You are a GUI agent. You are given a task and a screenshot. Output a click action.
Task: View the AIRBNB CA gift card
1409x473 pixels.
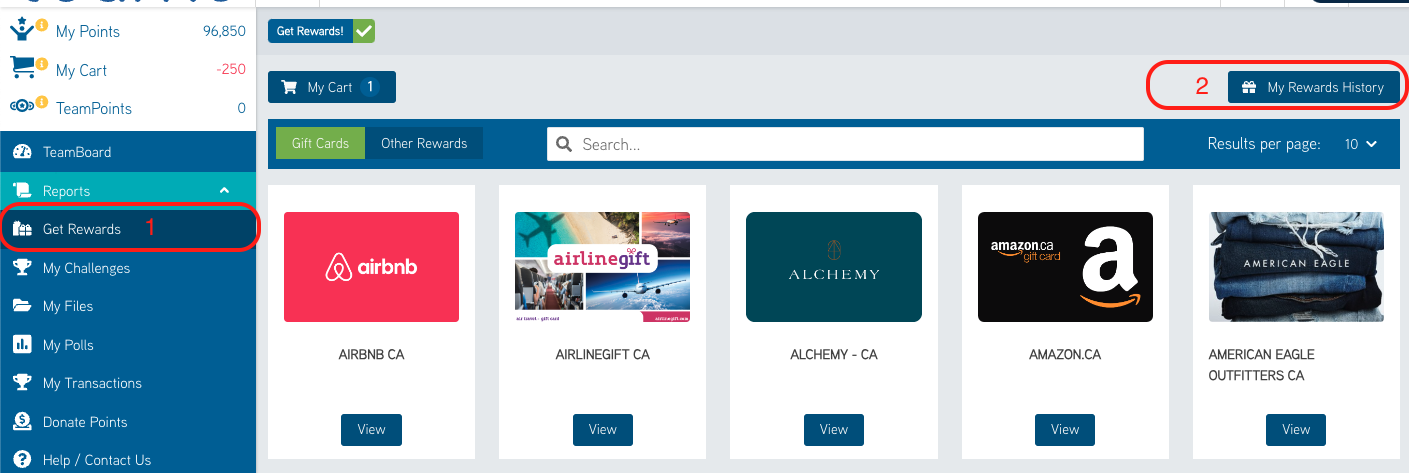pos(371,429)
